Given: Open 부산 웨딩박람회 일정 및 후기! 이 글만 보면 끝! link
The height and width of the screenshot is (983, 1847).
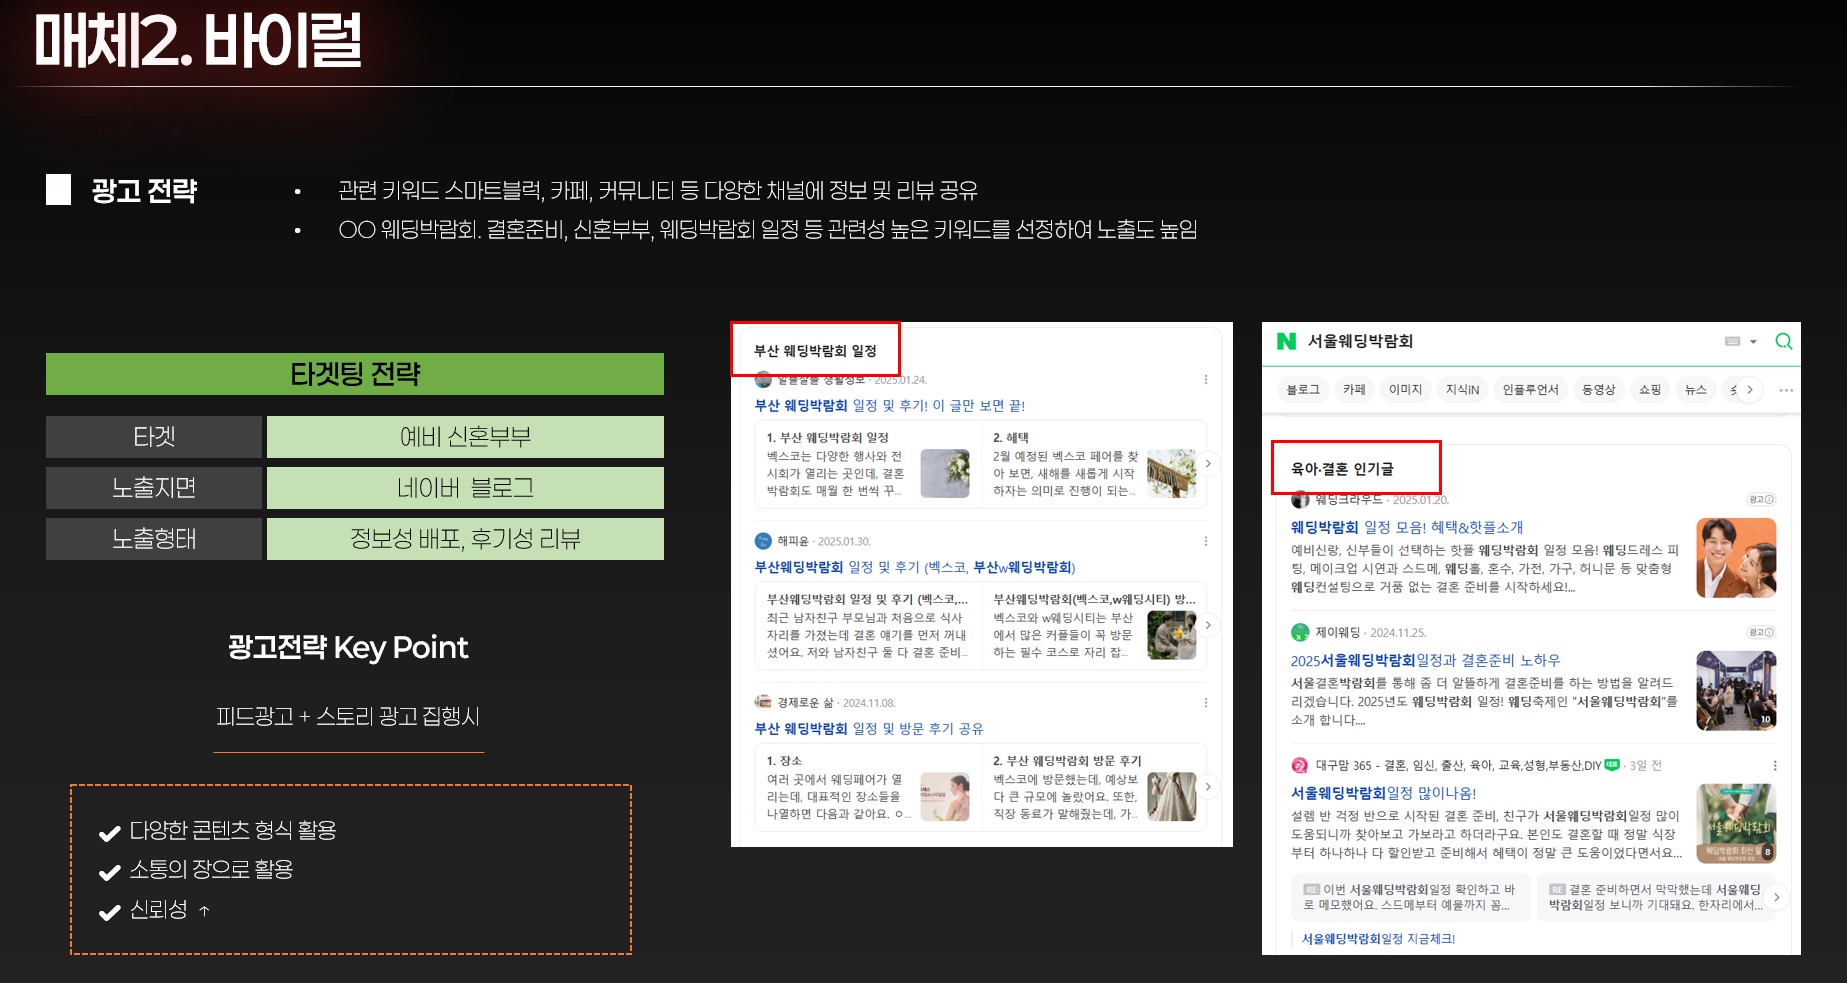Looking at the screenshot, I should coord(889,405).
